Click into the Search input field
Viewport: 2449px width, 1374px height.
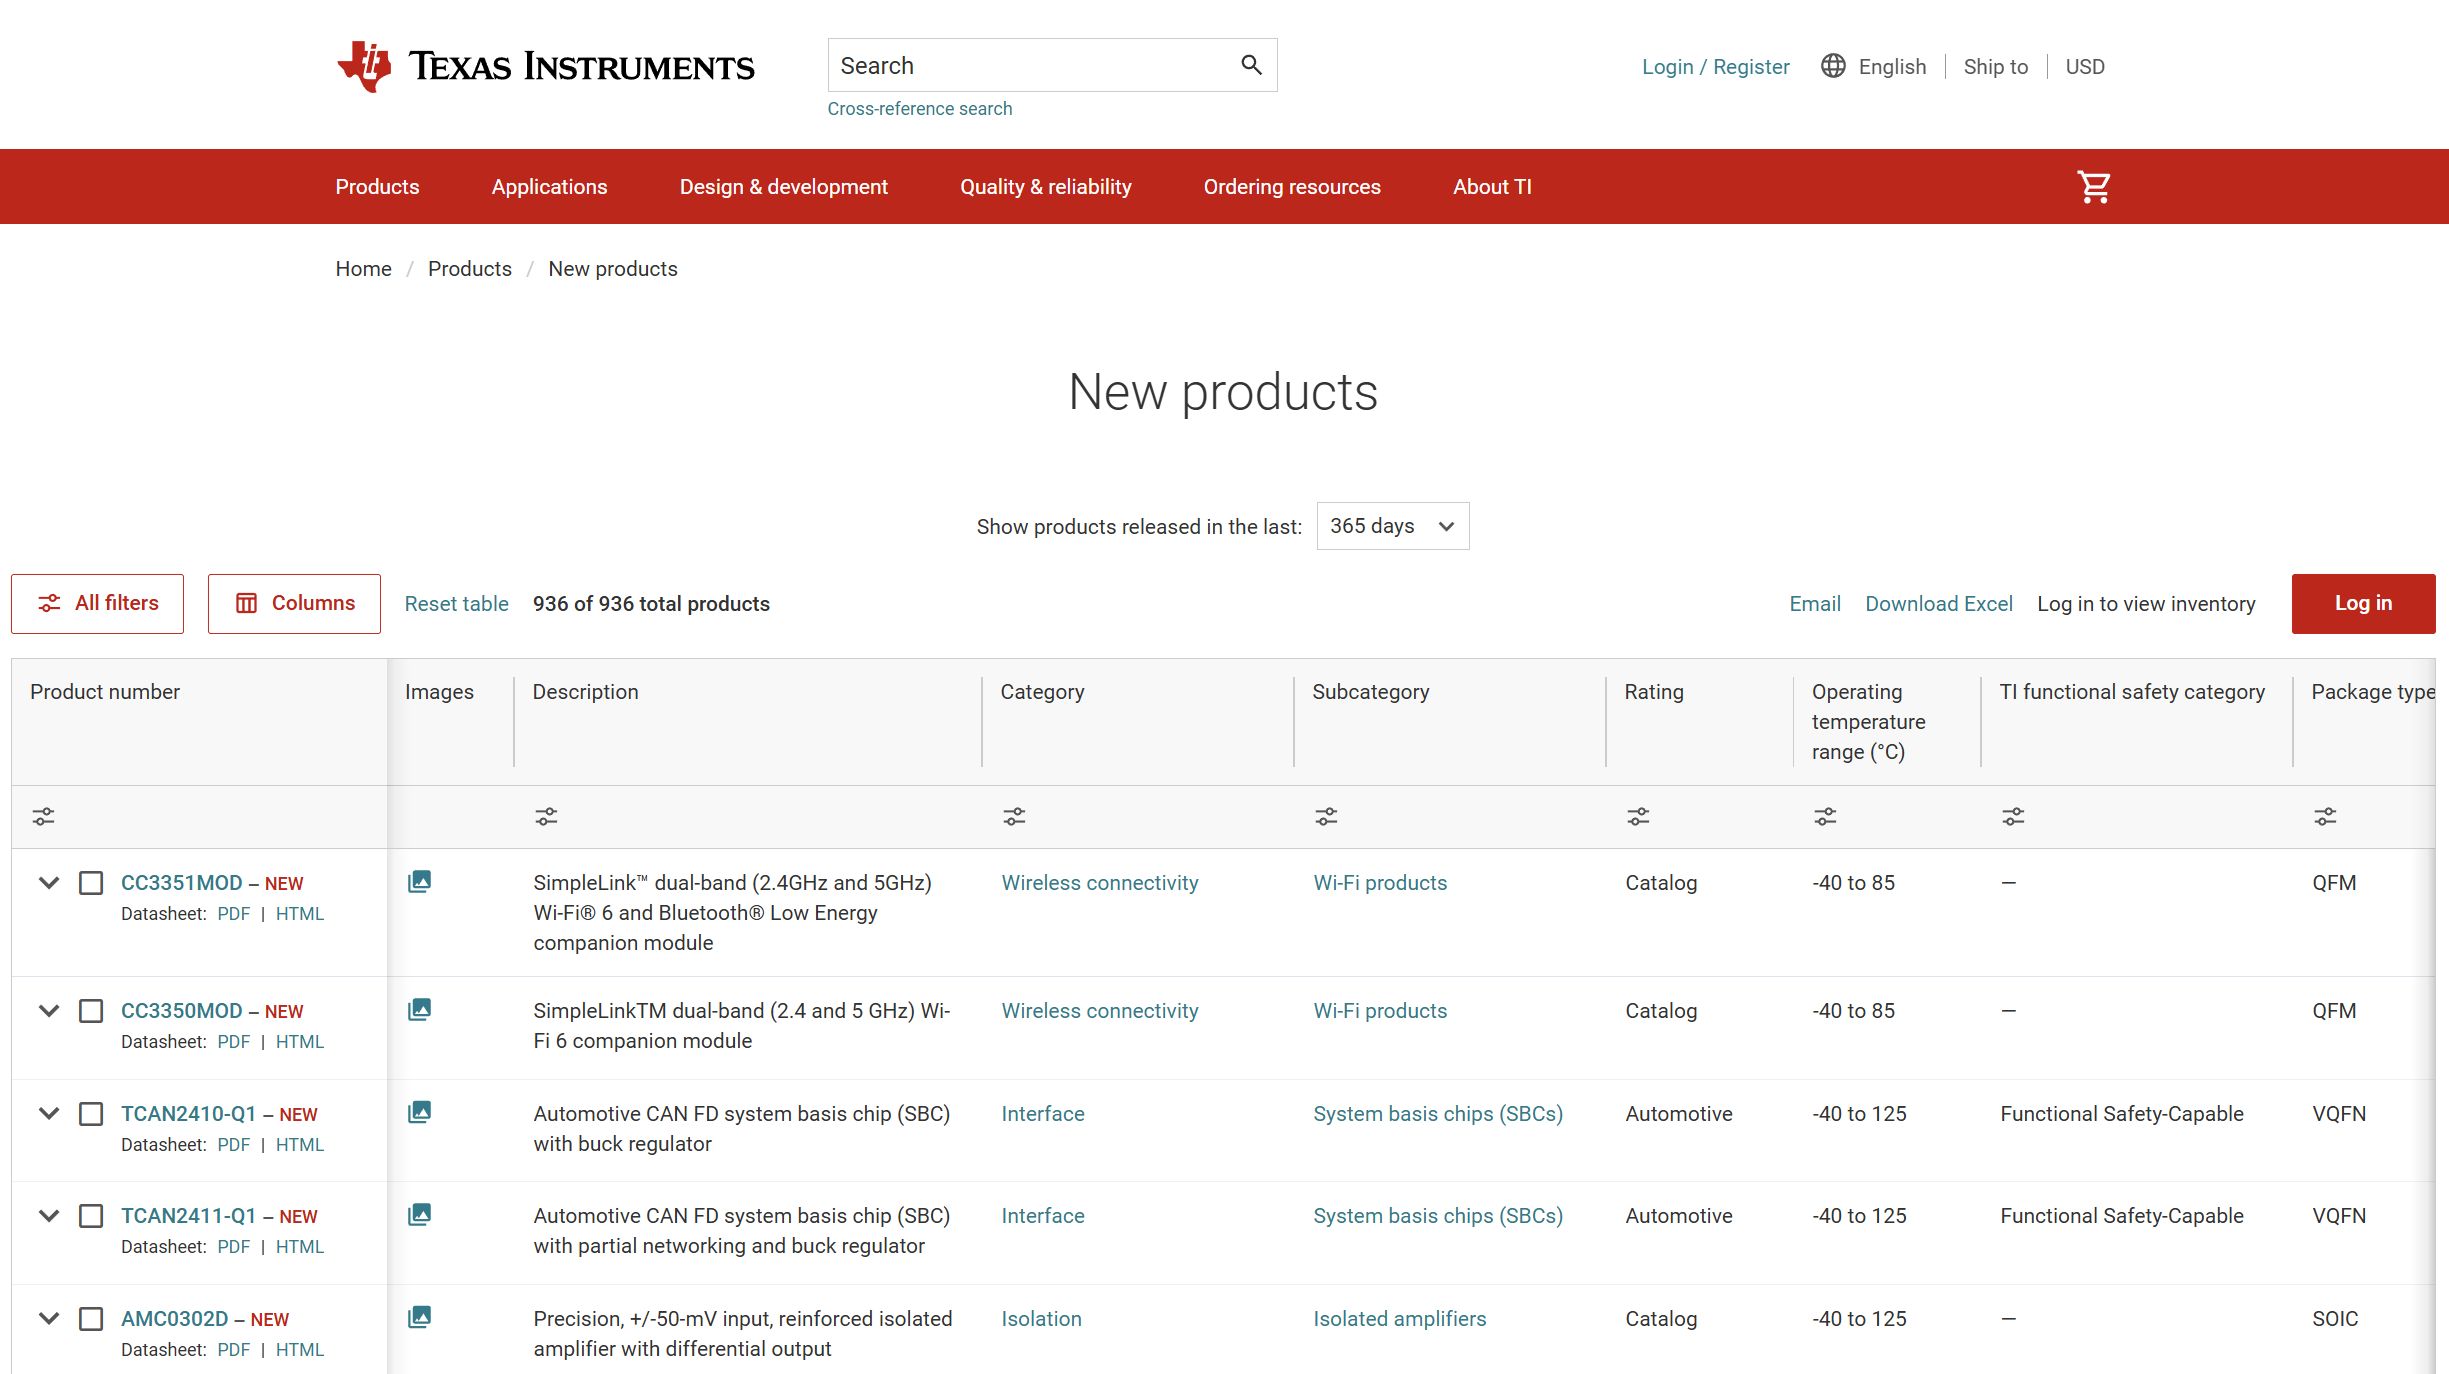[x=1030, y=66]
